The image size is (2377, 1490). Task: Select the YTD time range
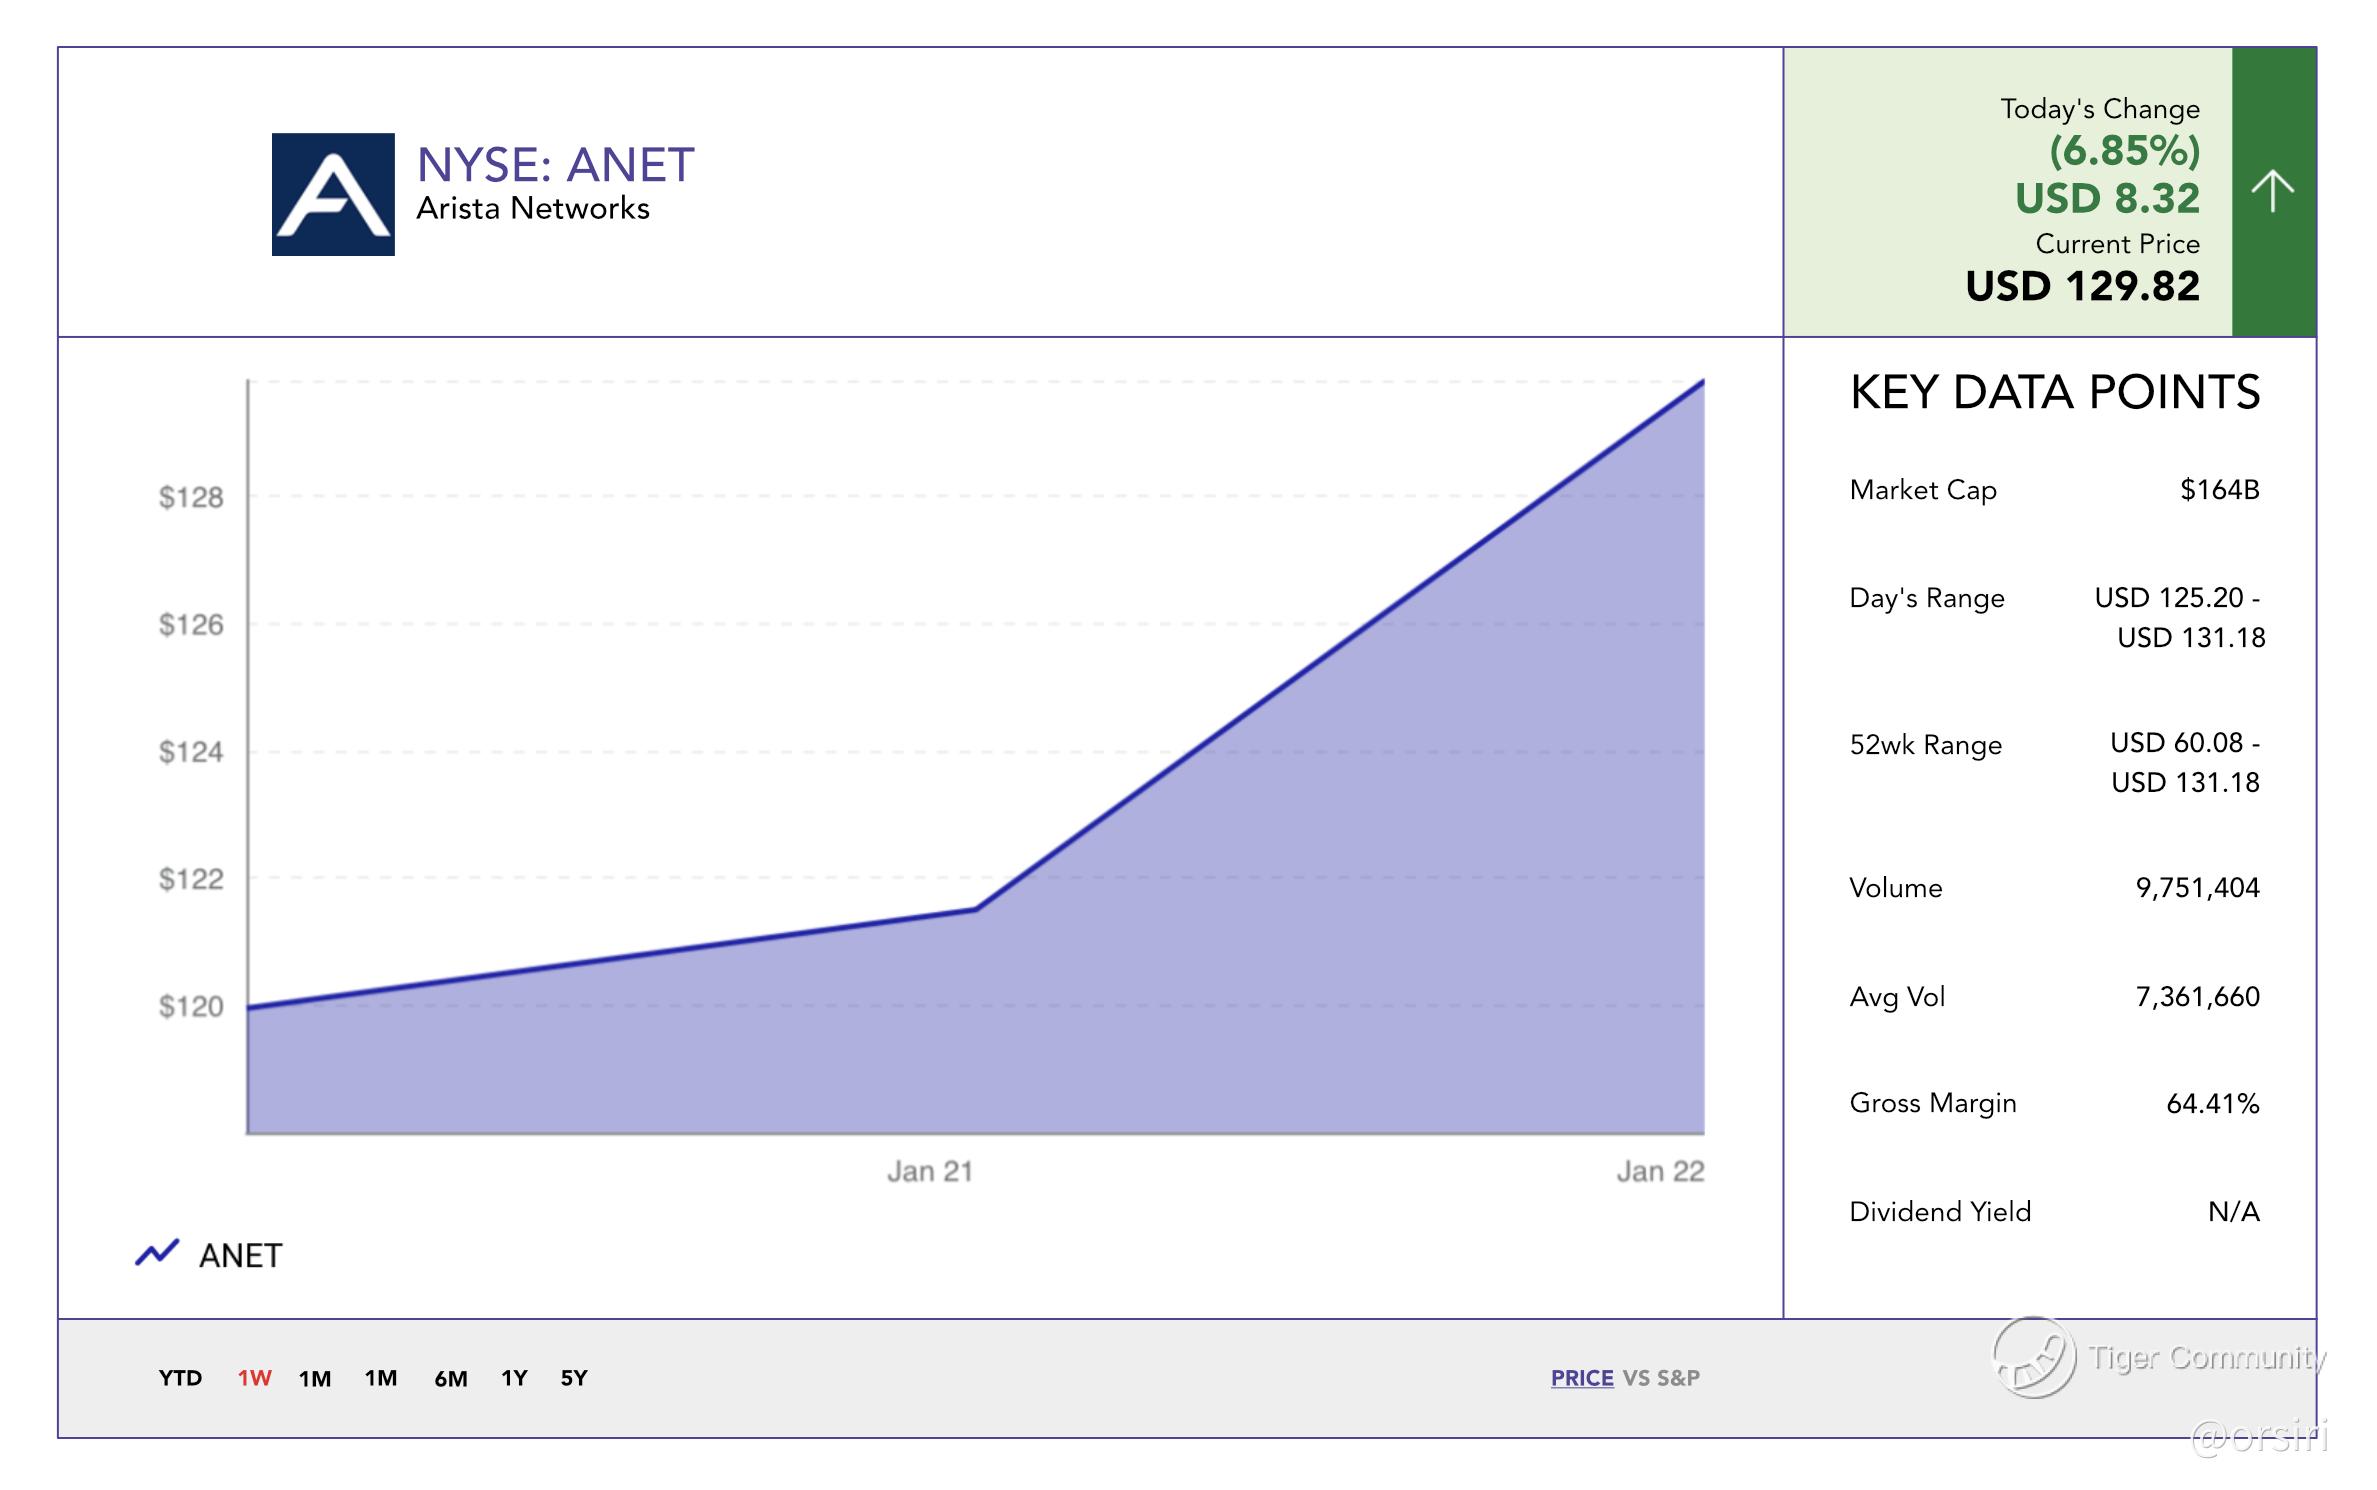coord(180,1378)
